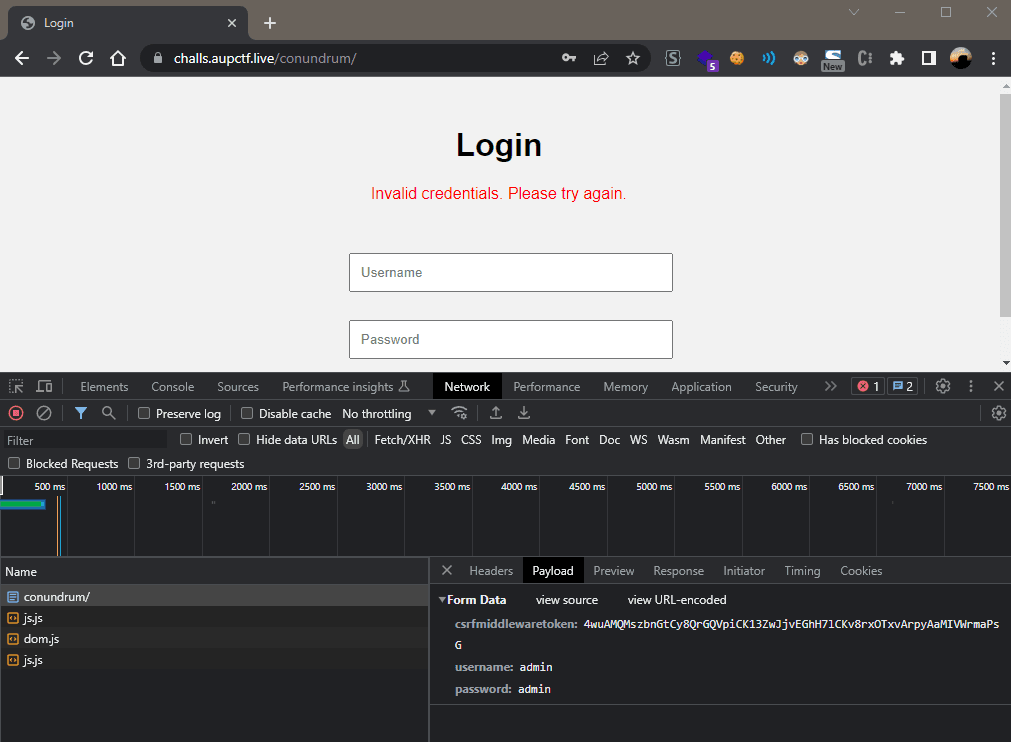Switch to the Console panel
This screenshot has height=742, width=1011.
[x=172, y=386]
